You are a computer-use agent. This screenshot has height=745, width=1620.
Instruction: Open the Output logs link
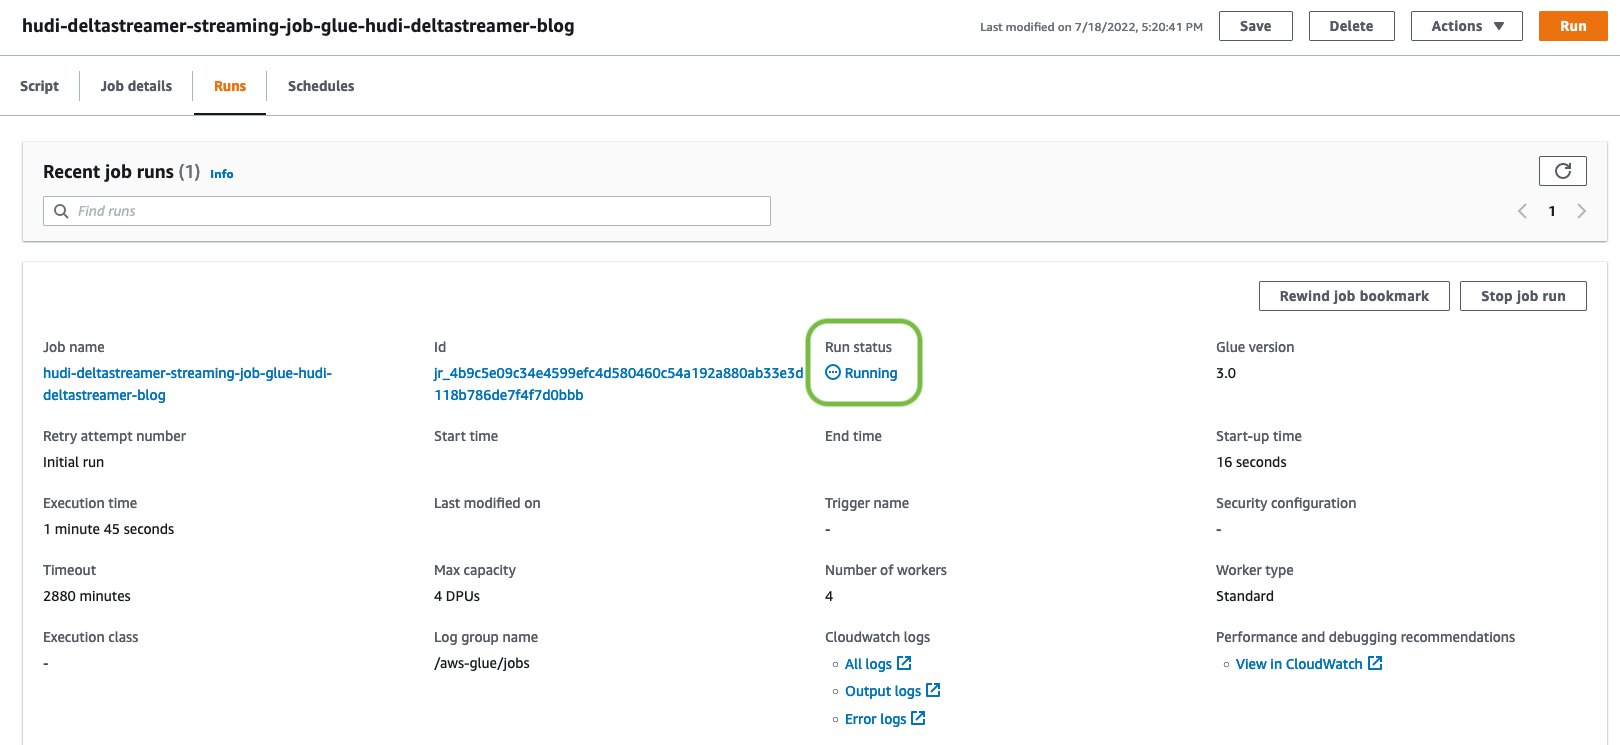(x=883, y=691)
